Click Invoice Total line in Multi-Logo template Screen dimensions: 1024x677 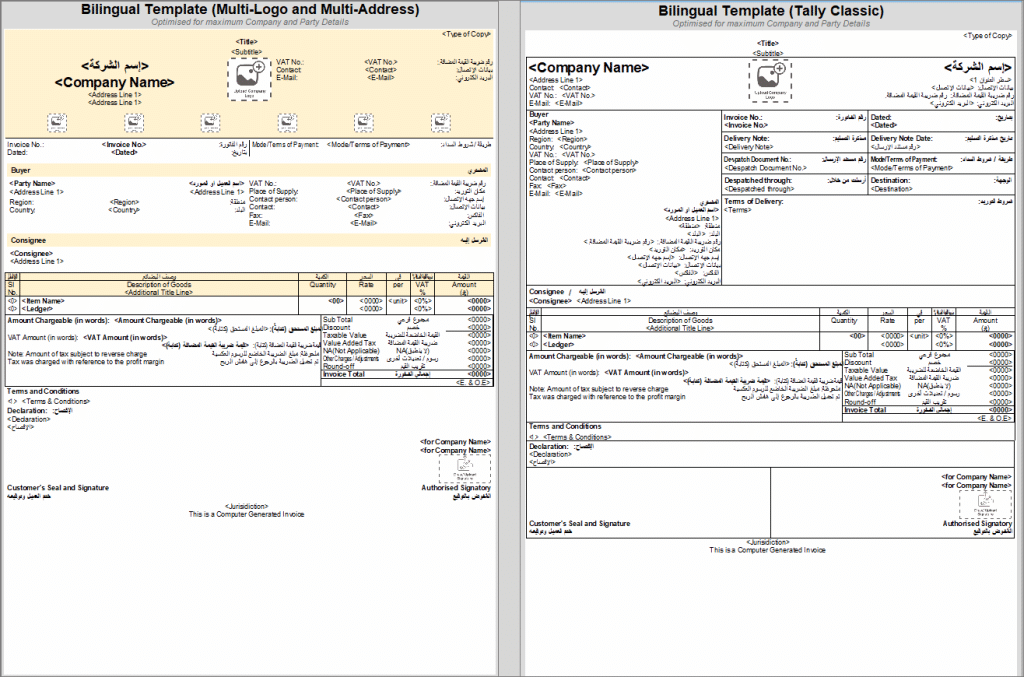pos(407,374)
